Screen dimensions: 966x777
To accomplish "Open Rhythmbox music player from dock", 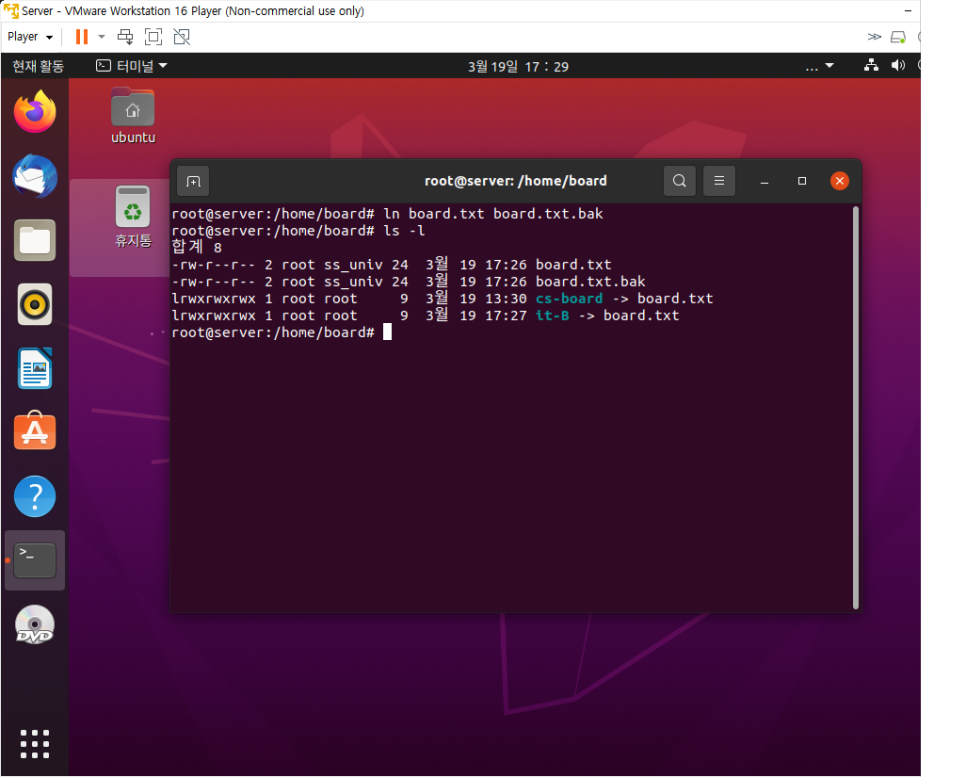I will click(34, 304).
